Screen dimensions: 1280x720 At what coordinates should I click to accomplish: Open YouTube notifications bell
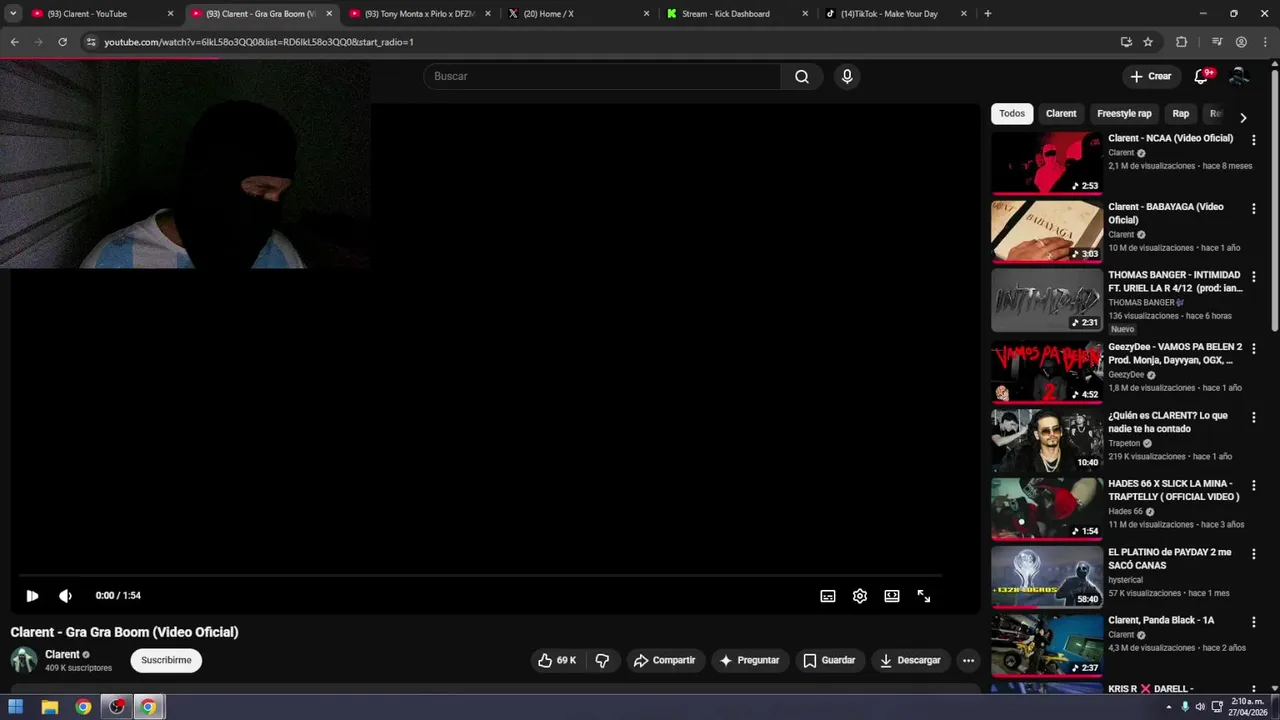point(1202,76)
